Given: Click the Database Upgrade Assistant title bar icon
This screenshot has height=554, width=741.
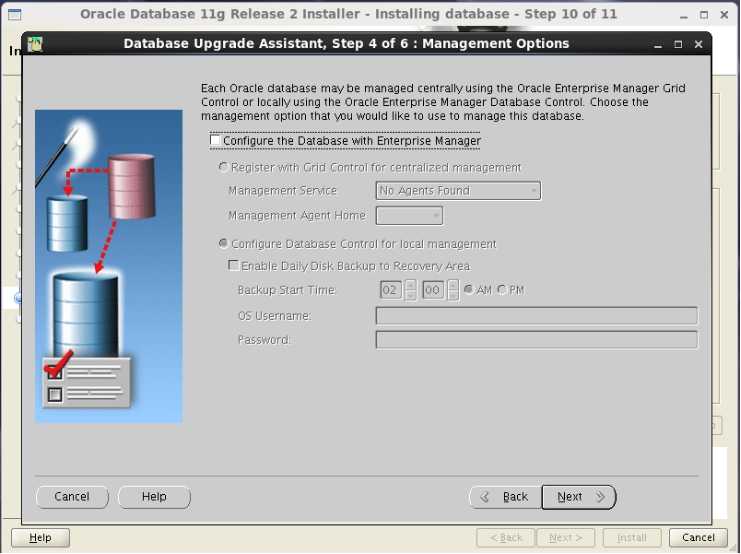Looking at the screenshot, I should pos(35,44).
